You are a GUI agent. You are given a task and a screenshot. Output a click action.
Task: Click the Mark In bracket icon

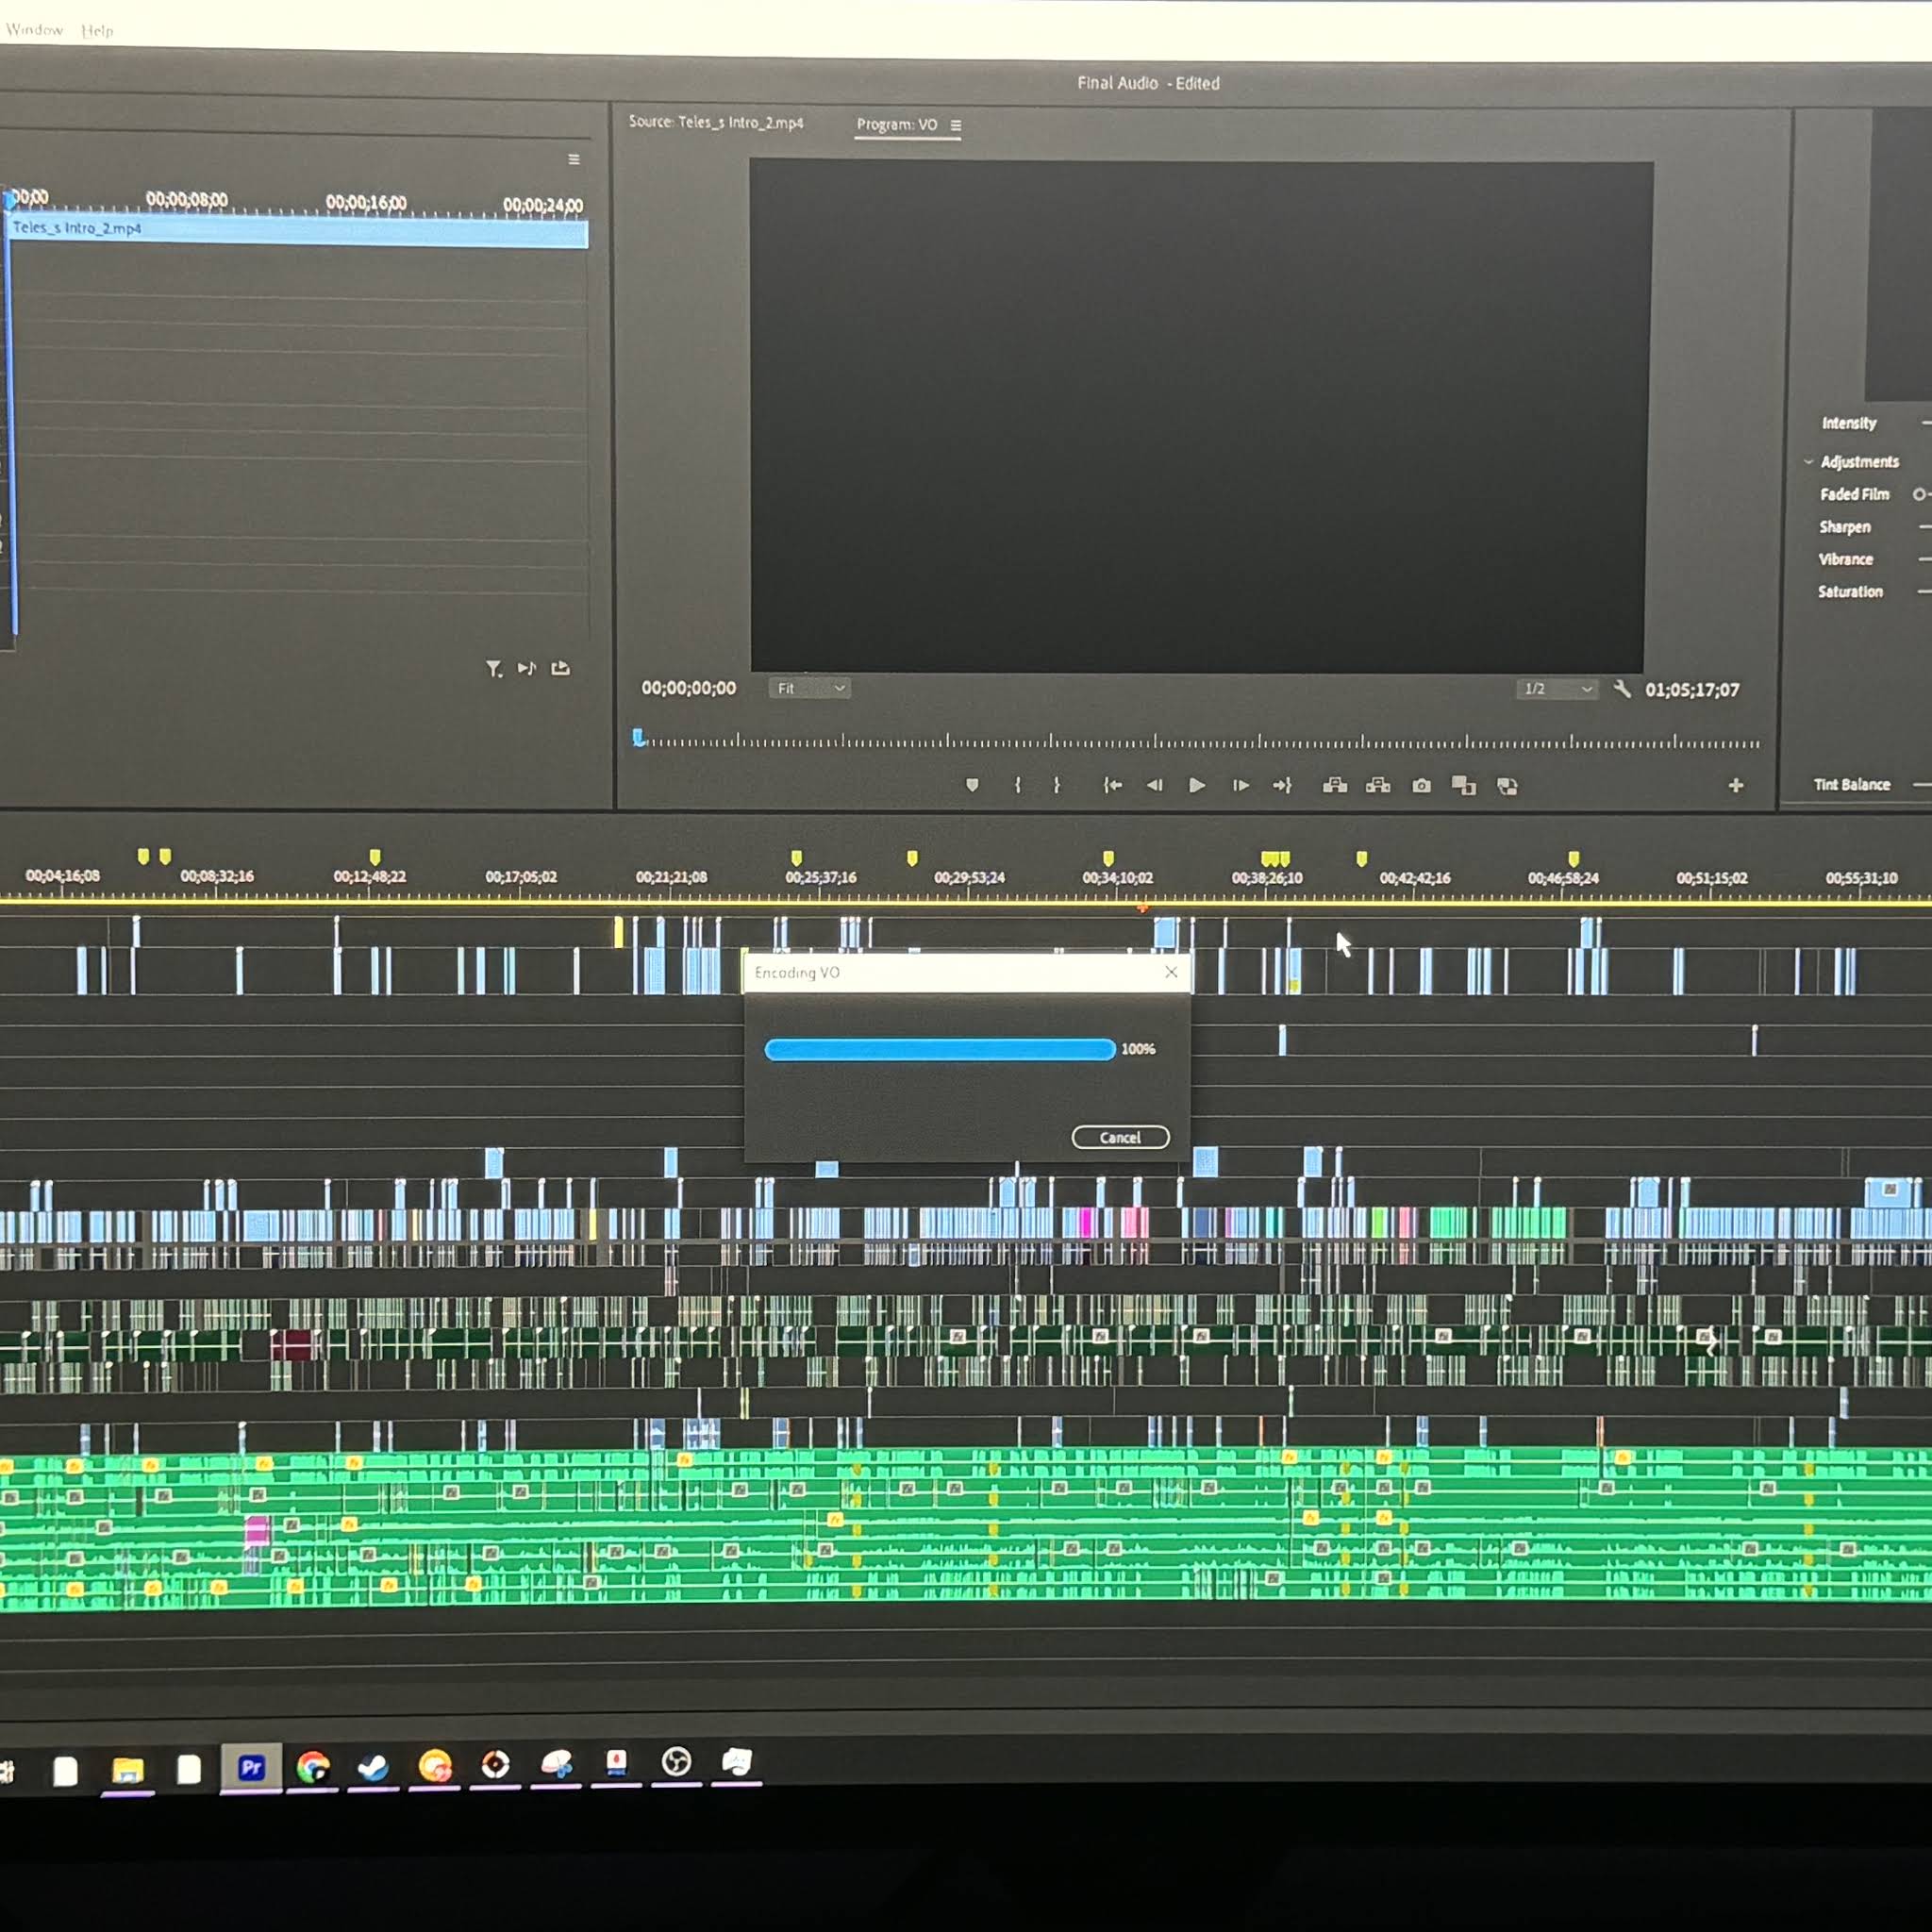pos(1018,785)
